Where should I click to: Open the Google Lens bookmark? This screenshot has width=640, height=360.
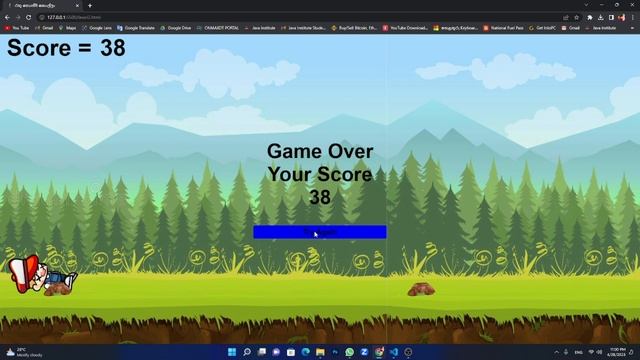(x=97, y=28)
